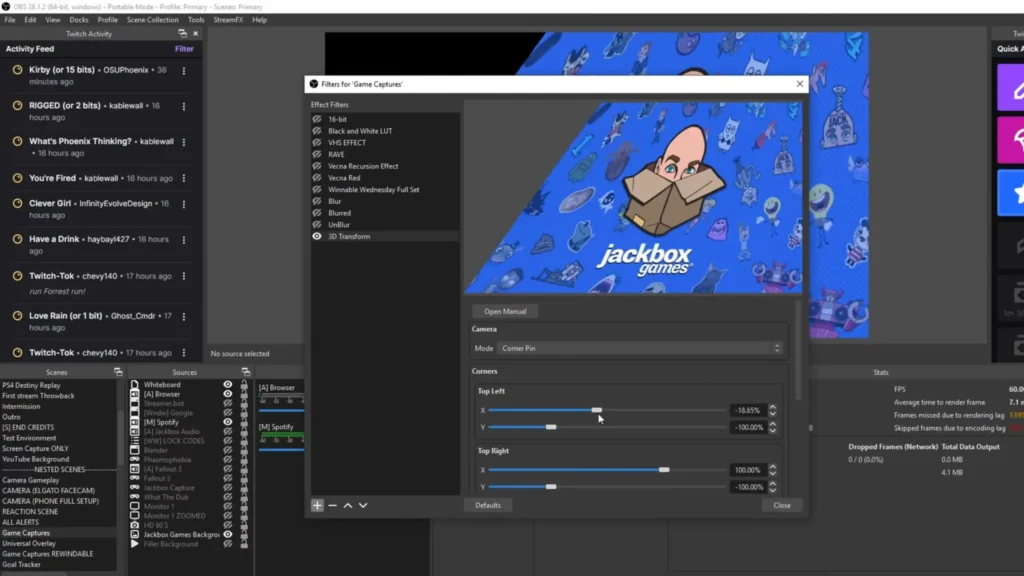This screenshot has height=576, width=1024.
Task: Adjust Top Right X slider handle
Action: tap(664, 470)
